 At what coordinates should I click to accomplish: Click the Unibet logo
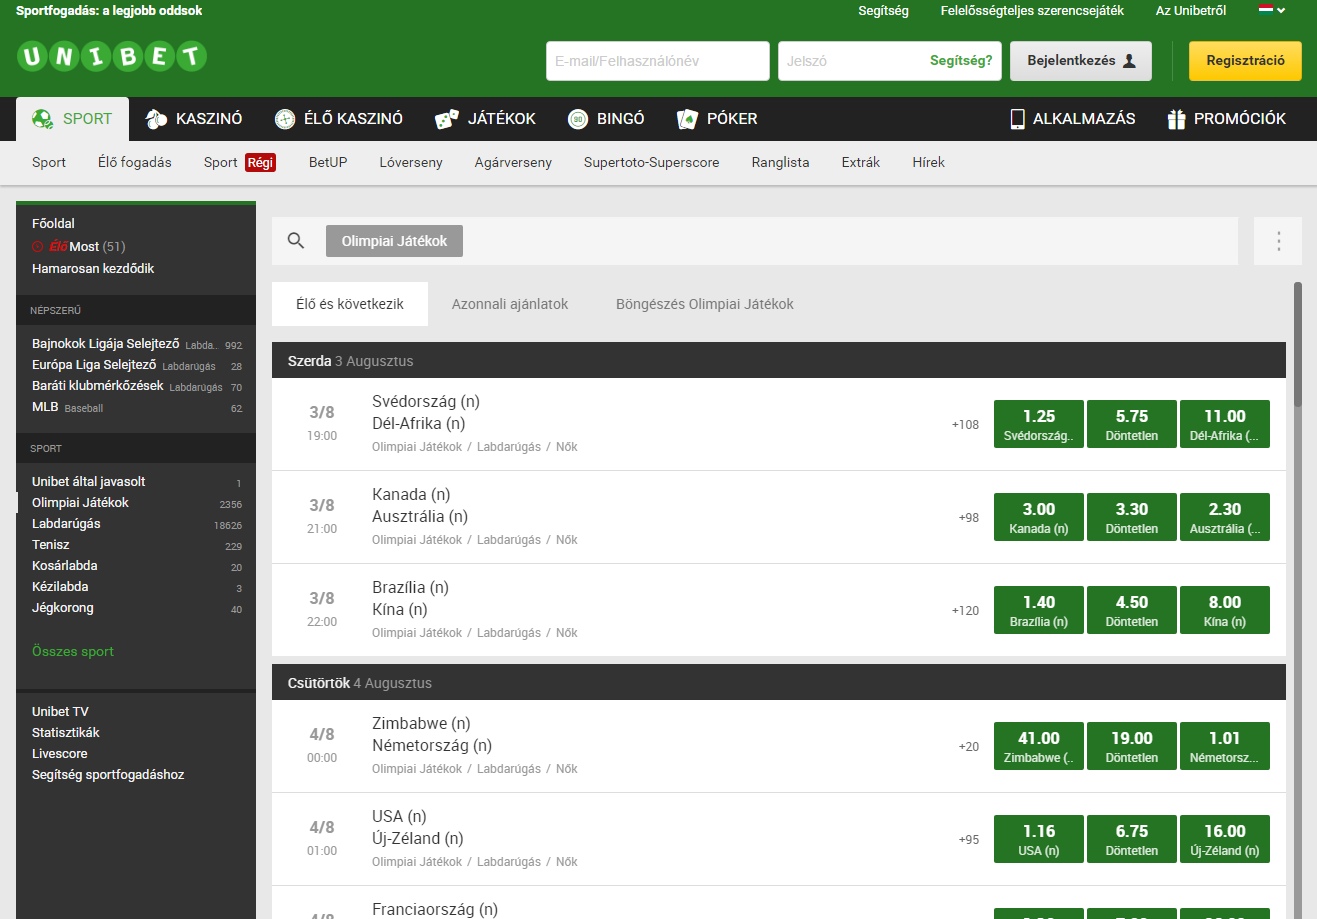[112, 56]
